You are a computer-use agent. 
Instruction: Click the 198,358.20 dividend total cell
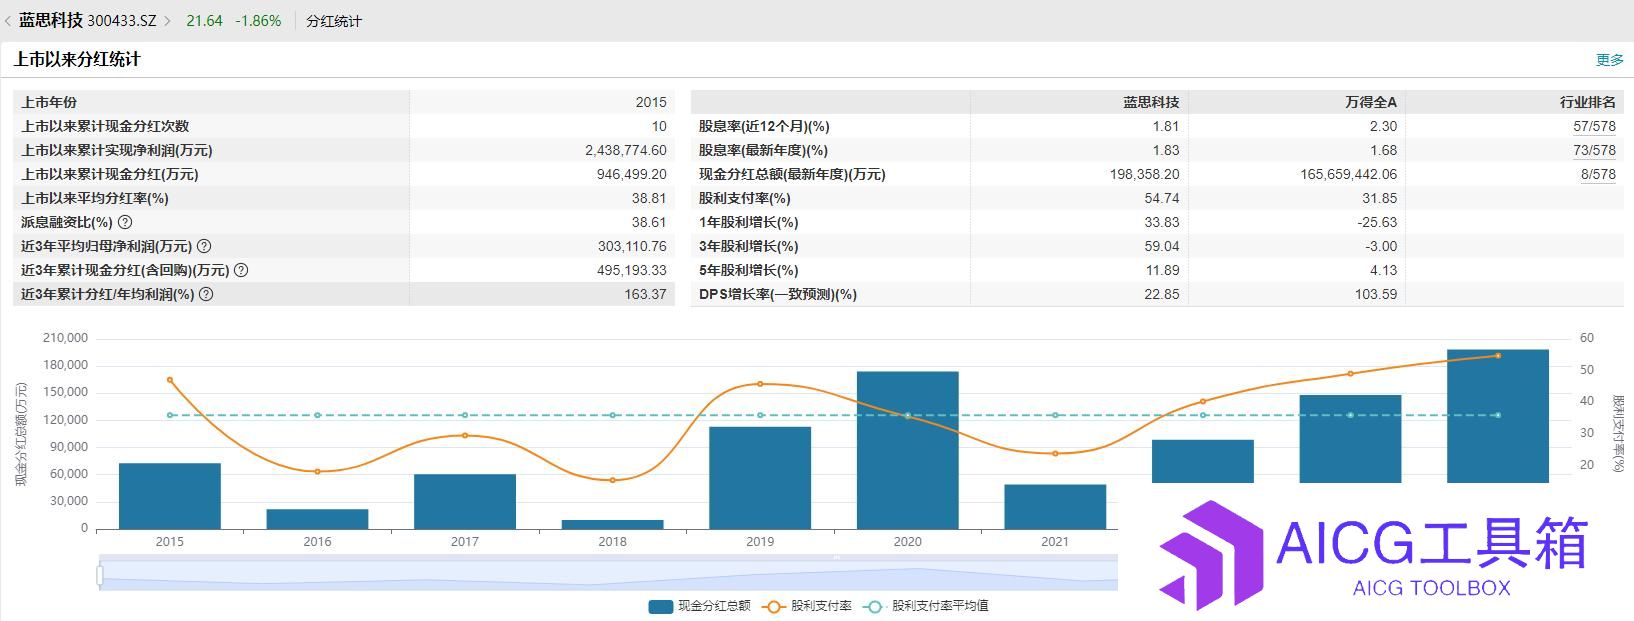(x=1144, y=174)
